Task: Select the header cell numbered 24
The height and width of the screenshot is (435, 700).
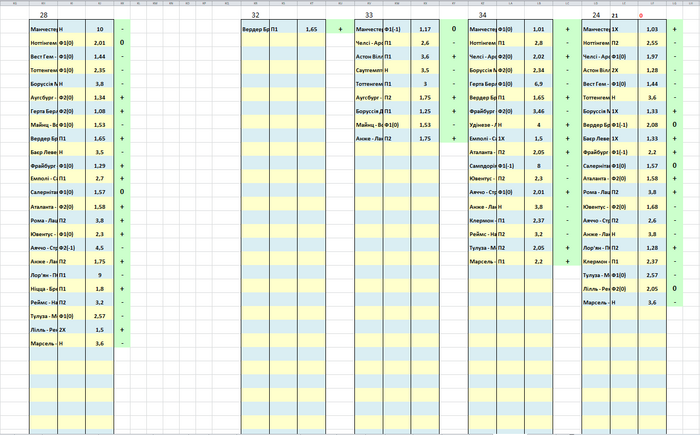Action: click(596, 15)
